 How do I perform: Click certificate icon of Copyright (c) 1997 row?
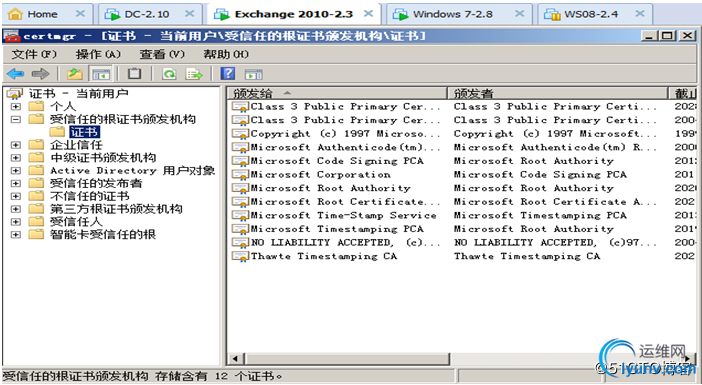240,134
